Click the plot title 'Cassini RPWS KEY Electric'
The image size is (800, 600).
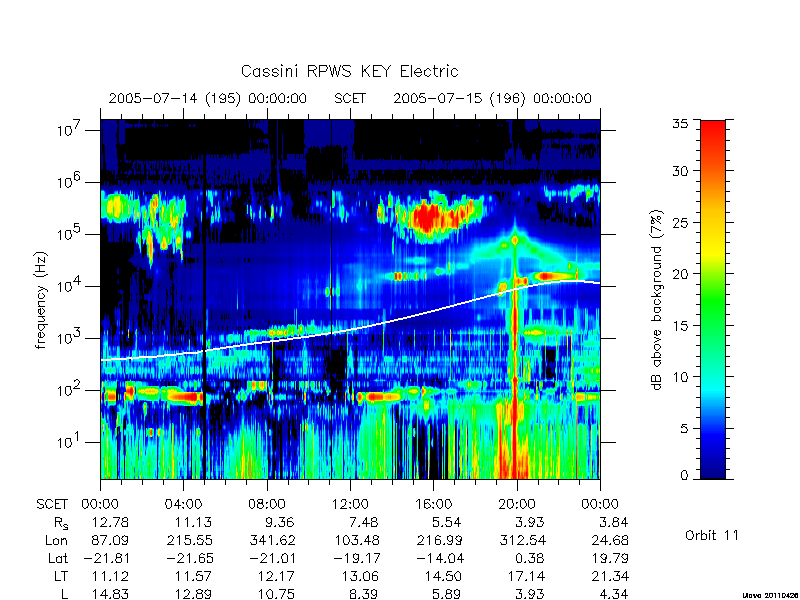point(349,71)
